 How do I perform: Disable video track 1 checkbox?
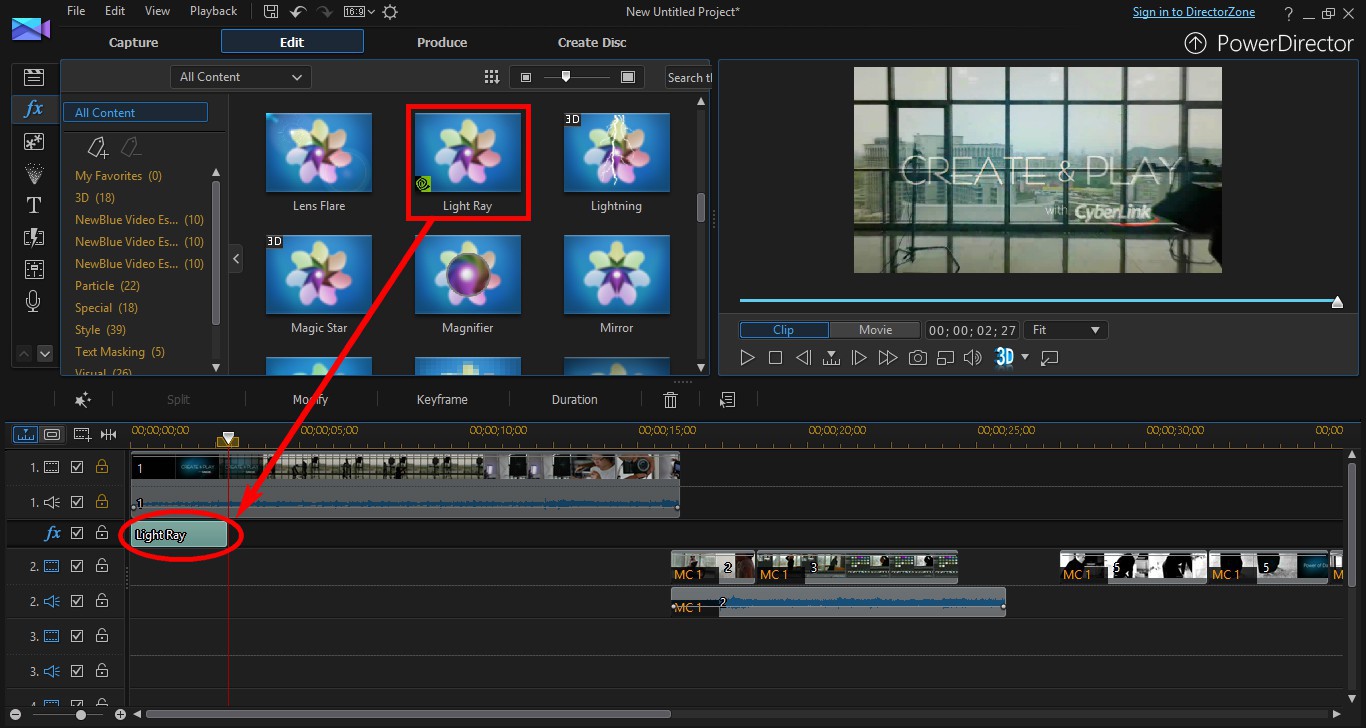click(x=77, y=467)
